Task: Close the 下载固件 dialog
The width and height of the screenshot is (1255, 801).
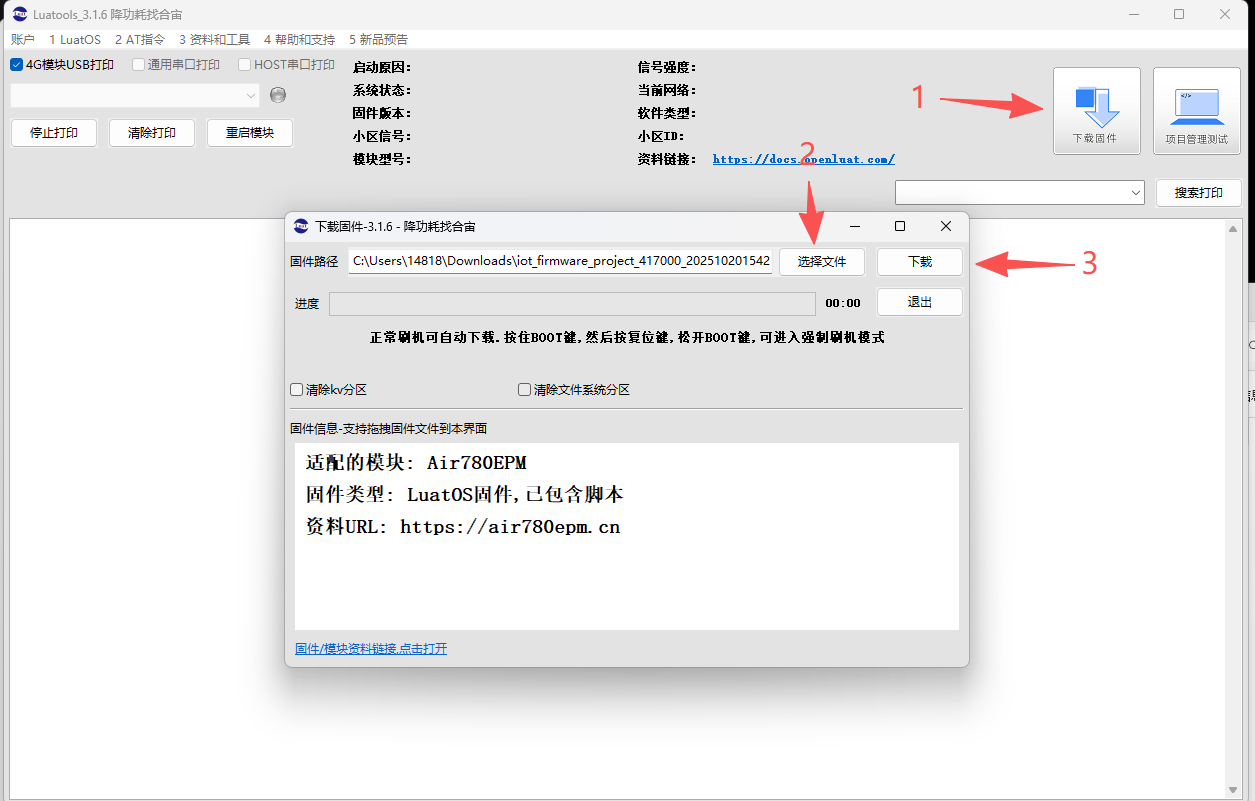Action: point(945,226)
